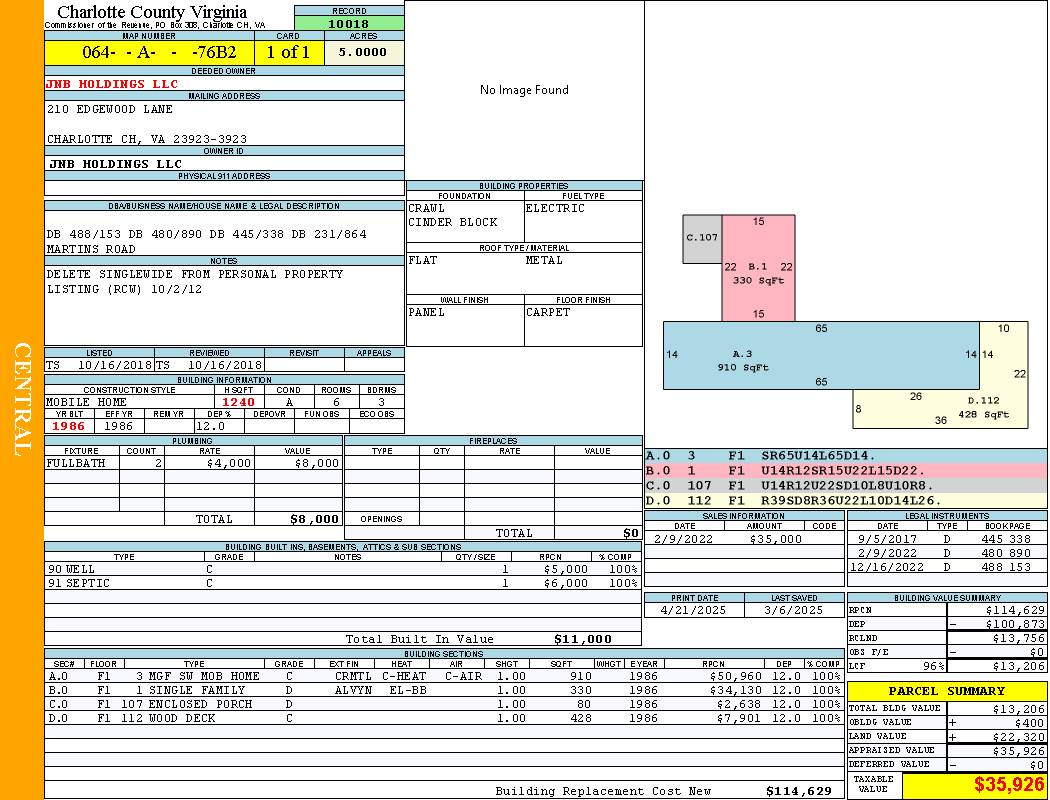
Task: Click the record number 10018 field
Action: (x=349, y=23)
